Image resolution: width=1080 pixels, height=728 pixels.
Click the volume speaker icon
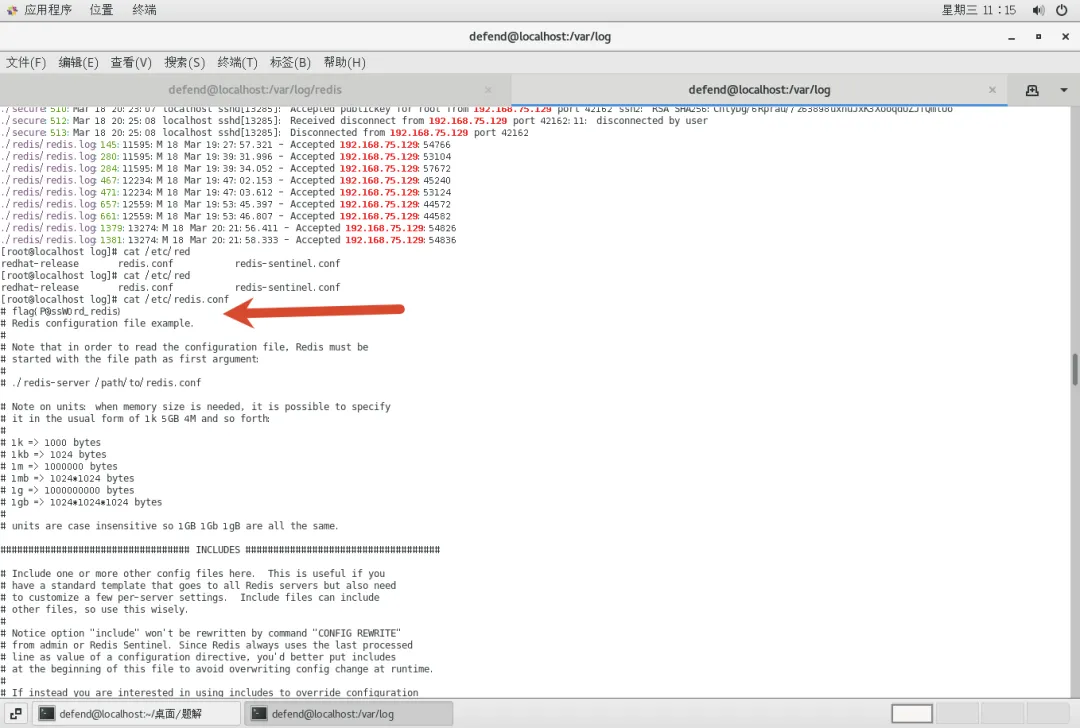point(1038,10)
